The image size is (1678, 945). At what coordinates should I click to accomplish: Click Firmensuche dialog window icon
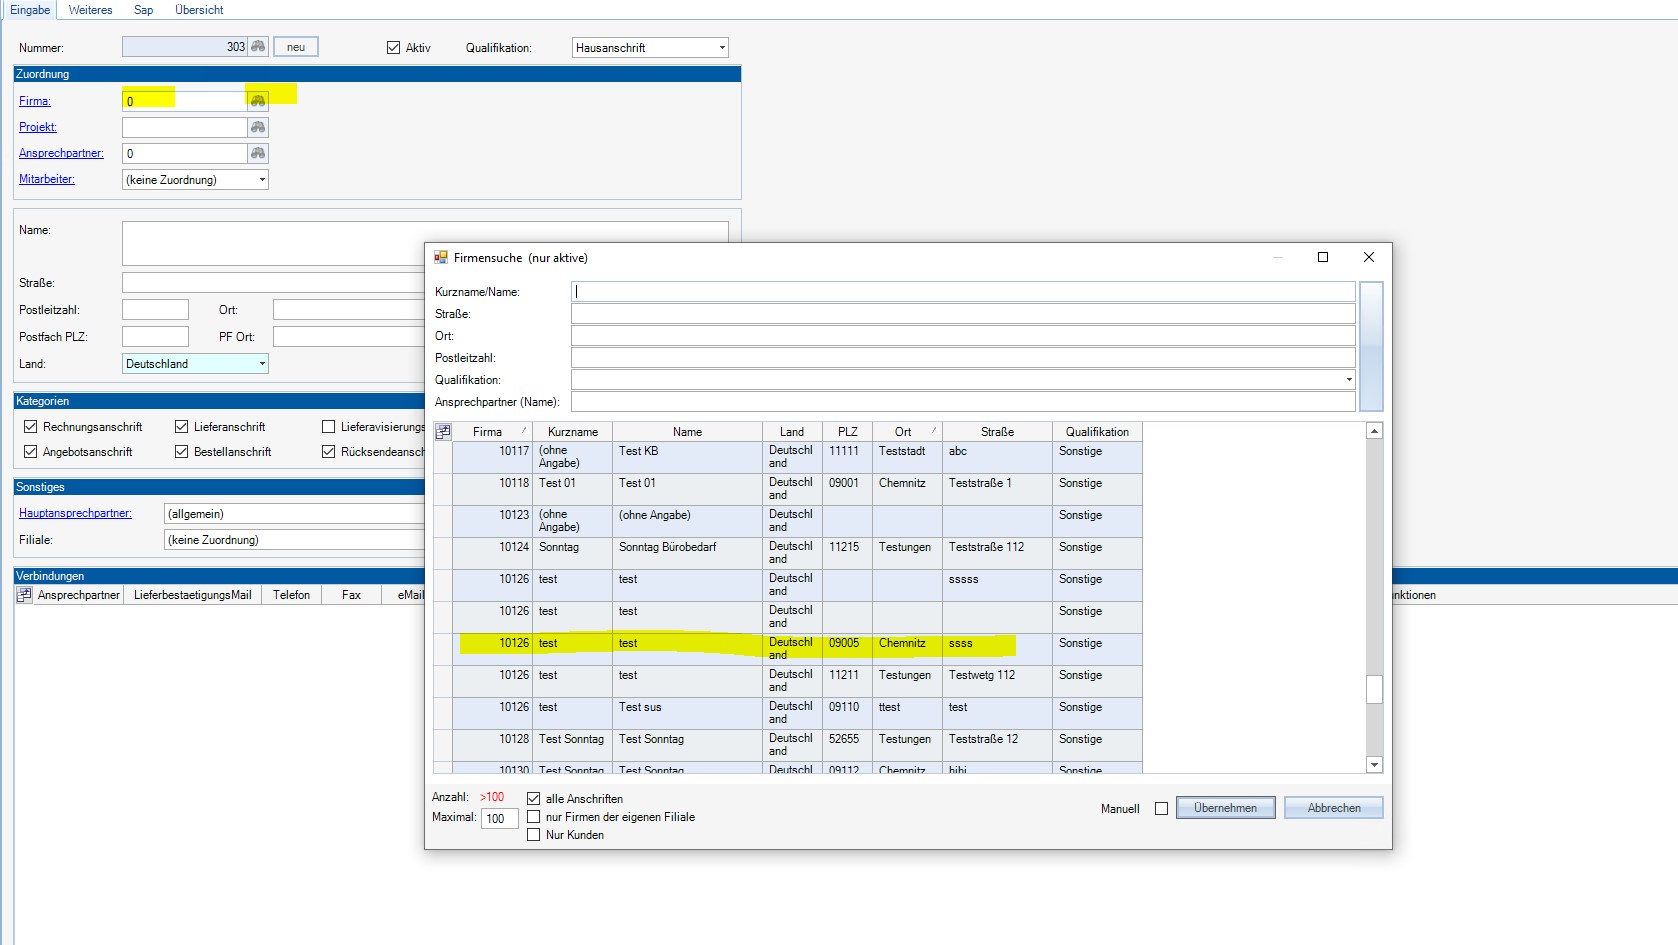click(x=441, y=258)
